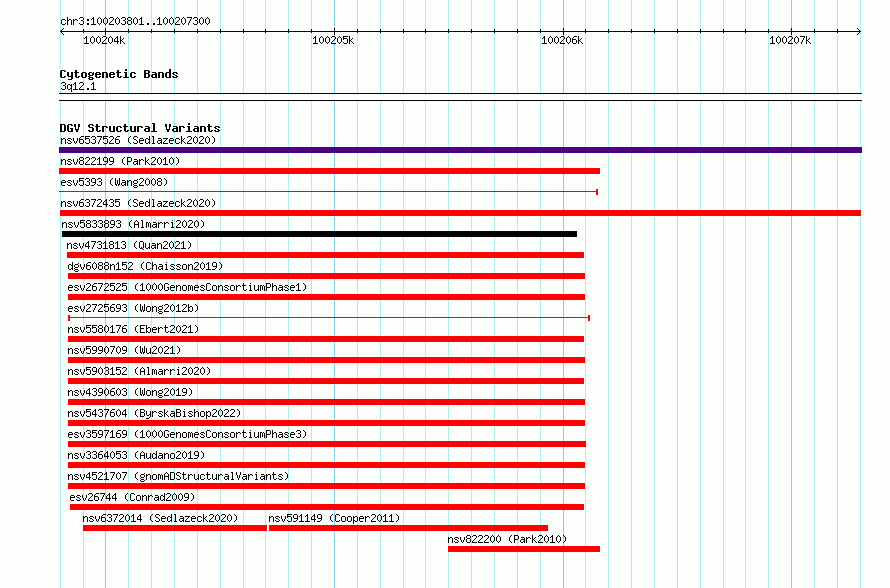Click the nsv5833893 (Almarri2020) label

click(133, 224)
